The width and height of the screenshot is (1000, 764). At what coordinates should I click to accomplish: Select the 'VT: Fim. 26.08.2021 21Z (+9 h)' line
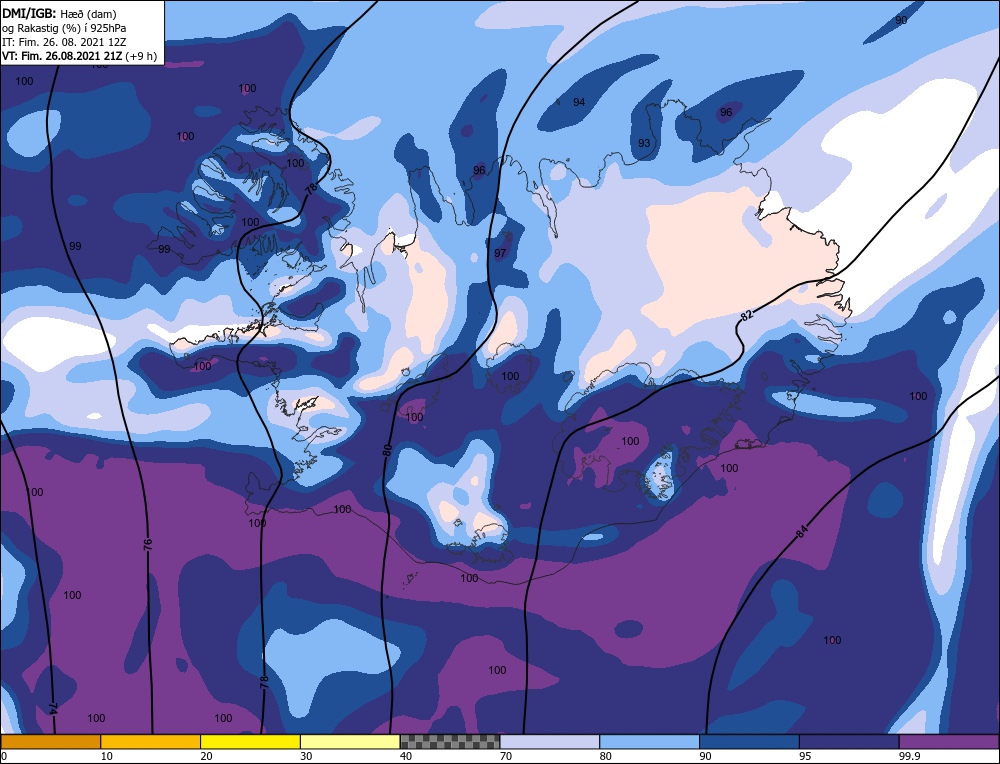(x=79, y=56)
